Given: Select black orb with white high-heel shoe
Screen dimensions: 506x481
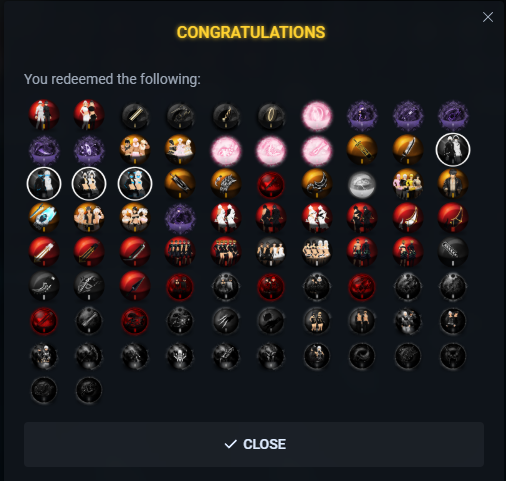Looking at the screenshot, I should [44, 286].
